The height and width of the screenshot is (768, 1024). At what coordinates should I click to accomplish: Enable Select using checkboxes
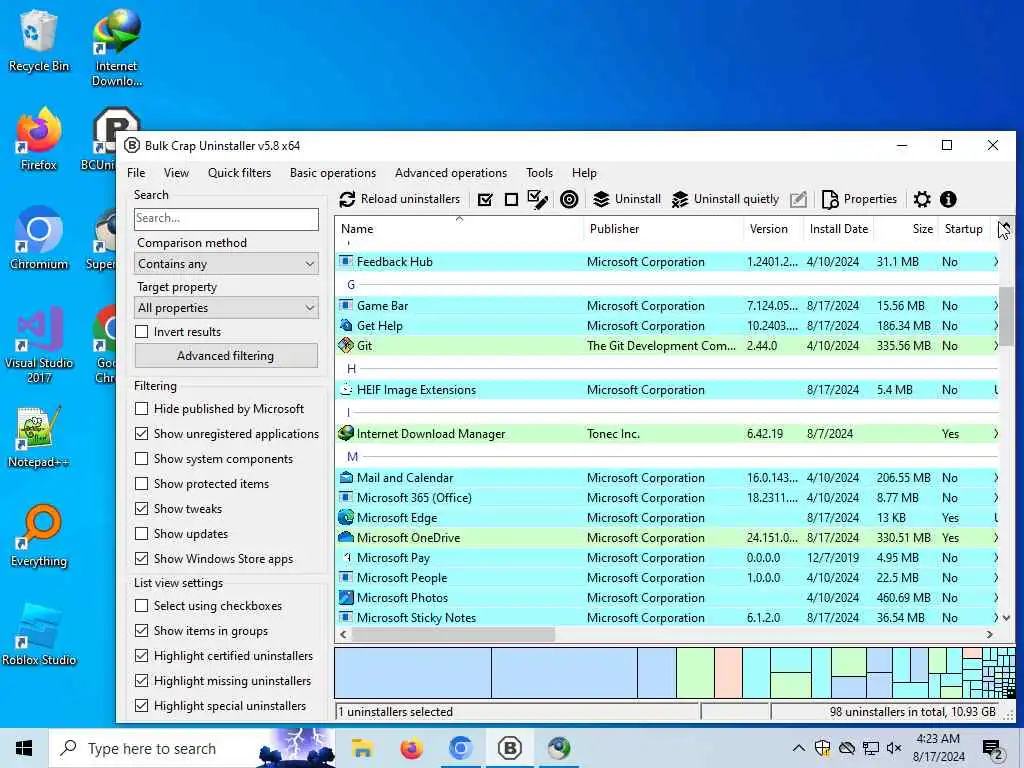[x=141, y=605]
